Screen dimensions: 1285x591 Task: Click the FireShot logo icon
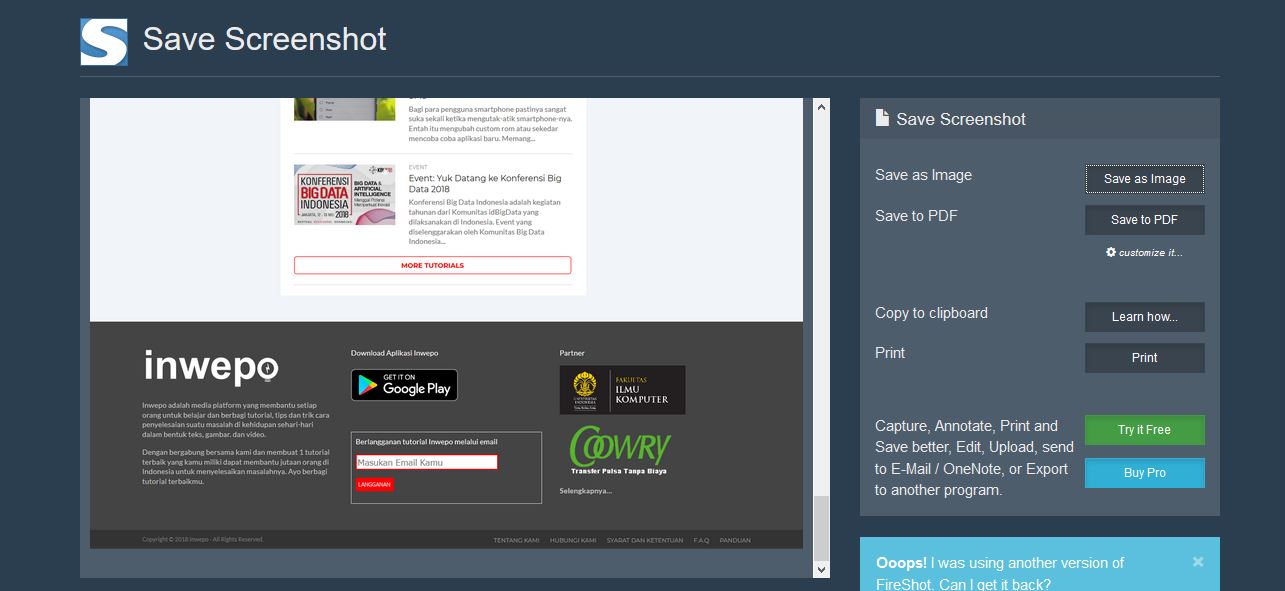pyautogui.click(x=104, y=42)
